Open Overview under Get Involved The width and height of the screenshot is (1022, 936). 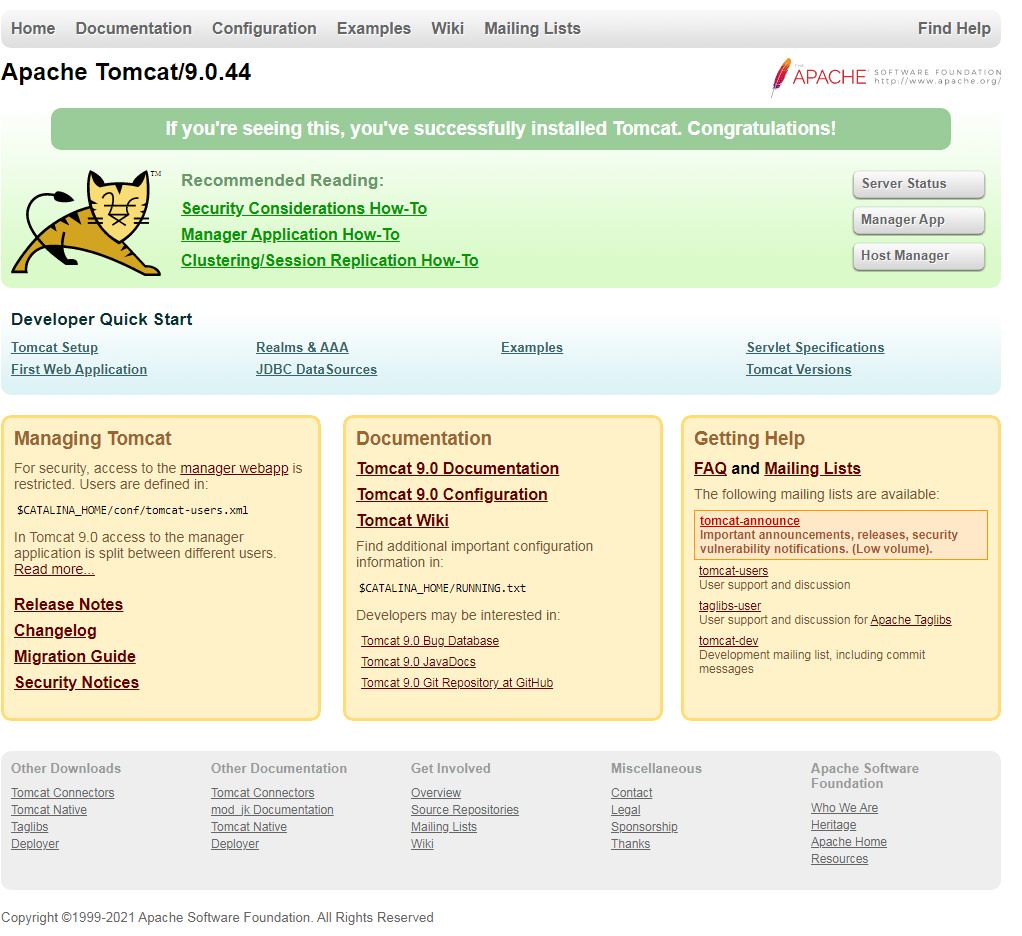coord(436,793)
